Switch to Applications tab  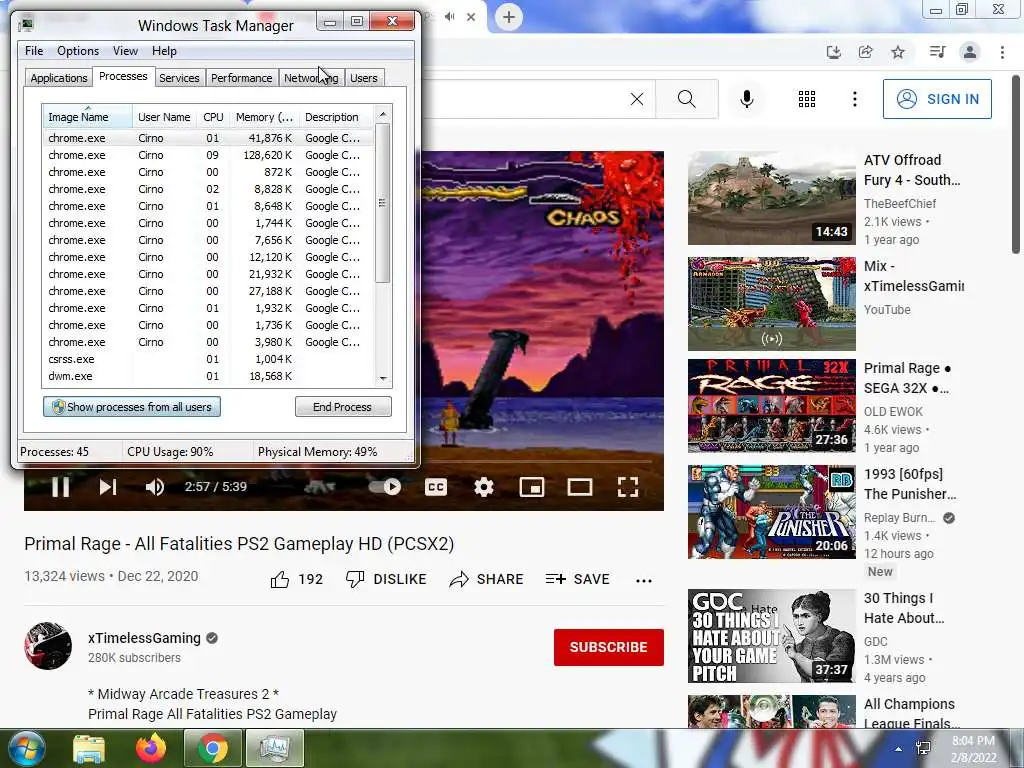(x=59, y=78)
